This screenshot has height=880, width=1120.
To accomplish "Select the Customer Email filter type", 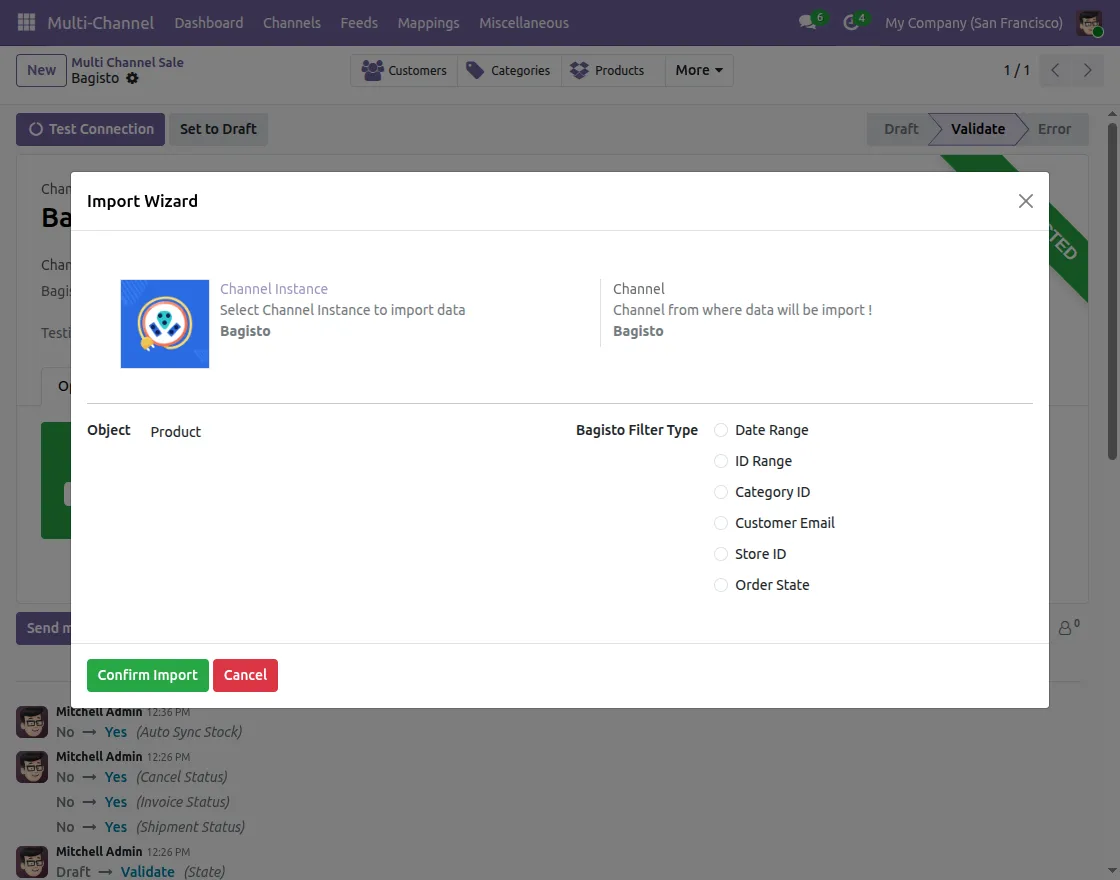I will (721, 523).
